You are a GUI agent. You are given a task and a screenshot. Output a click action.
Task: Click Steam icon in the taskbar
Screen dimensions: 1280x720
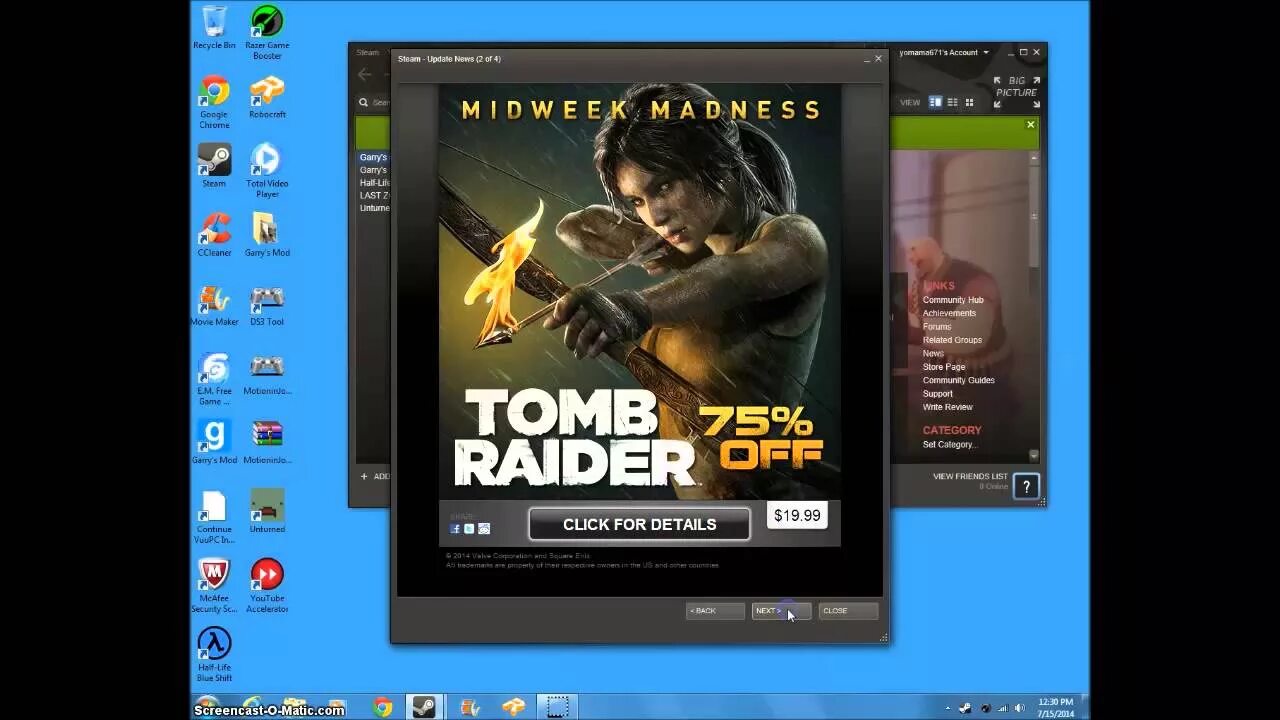pos(424,707)
